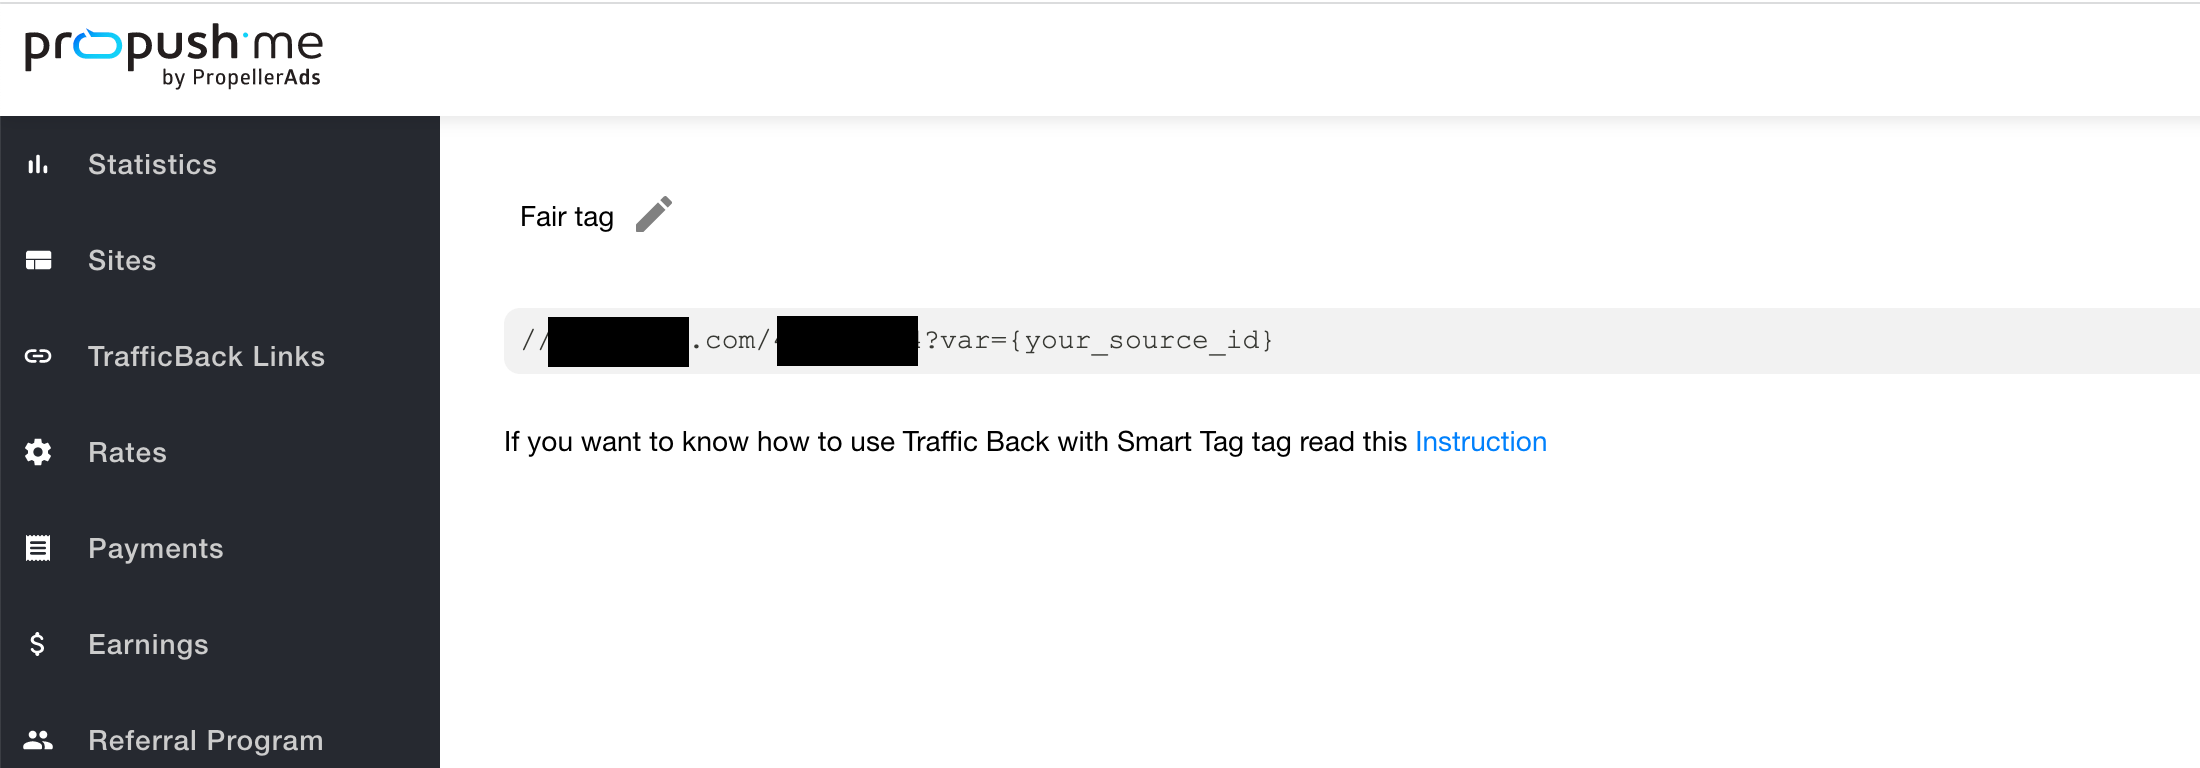Click the Rates gear icon
This screenshot has height=768, width=2200.
point(38,452)
